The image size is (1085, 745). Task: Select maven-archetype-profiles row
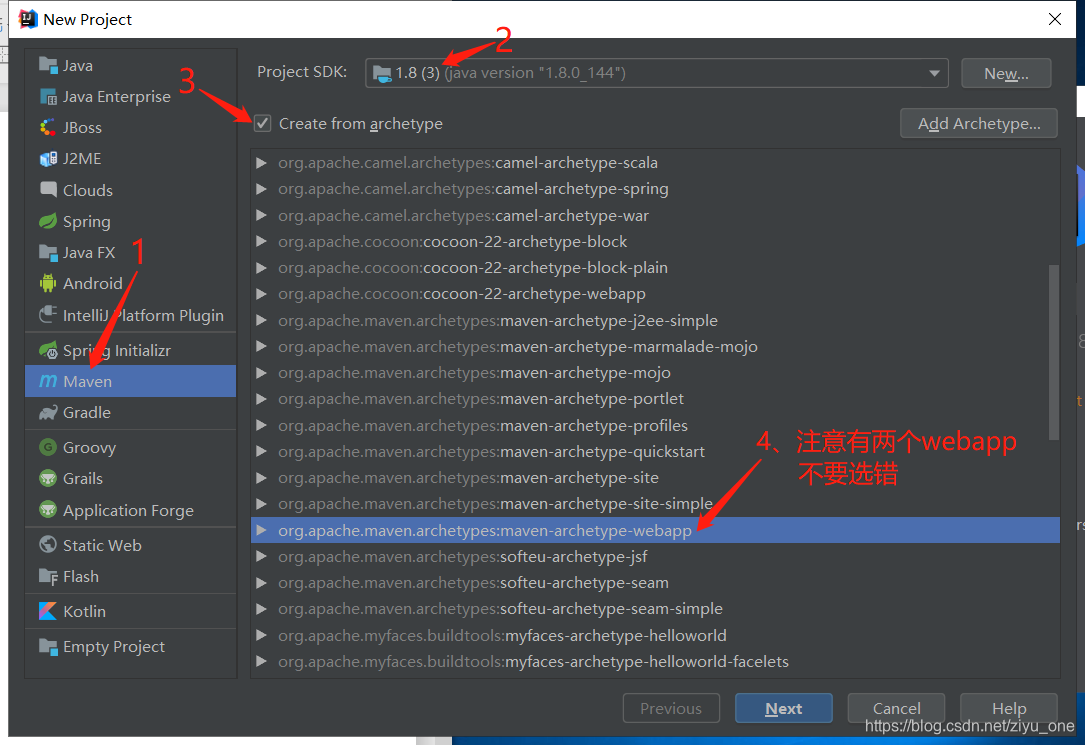pos(655,425)
